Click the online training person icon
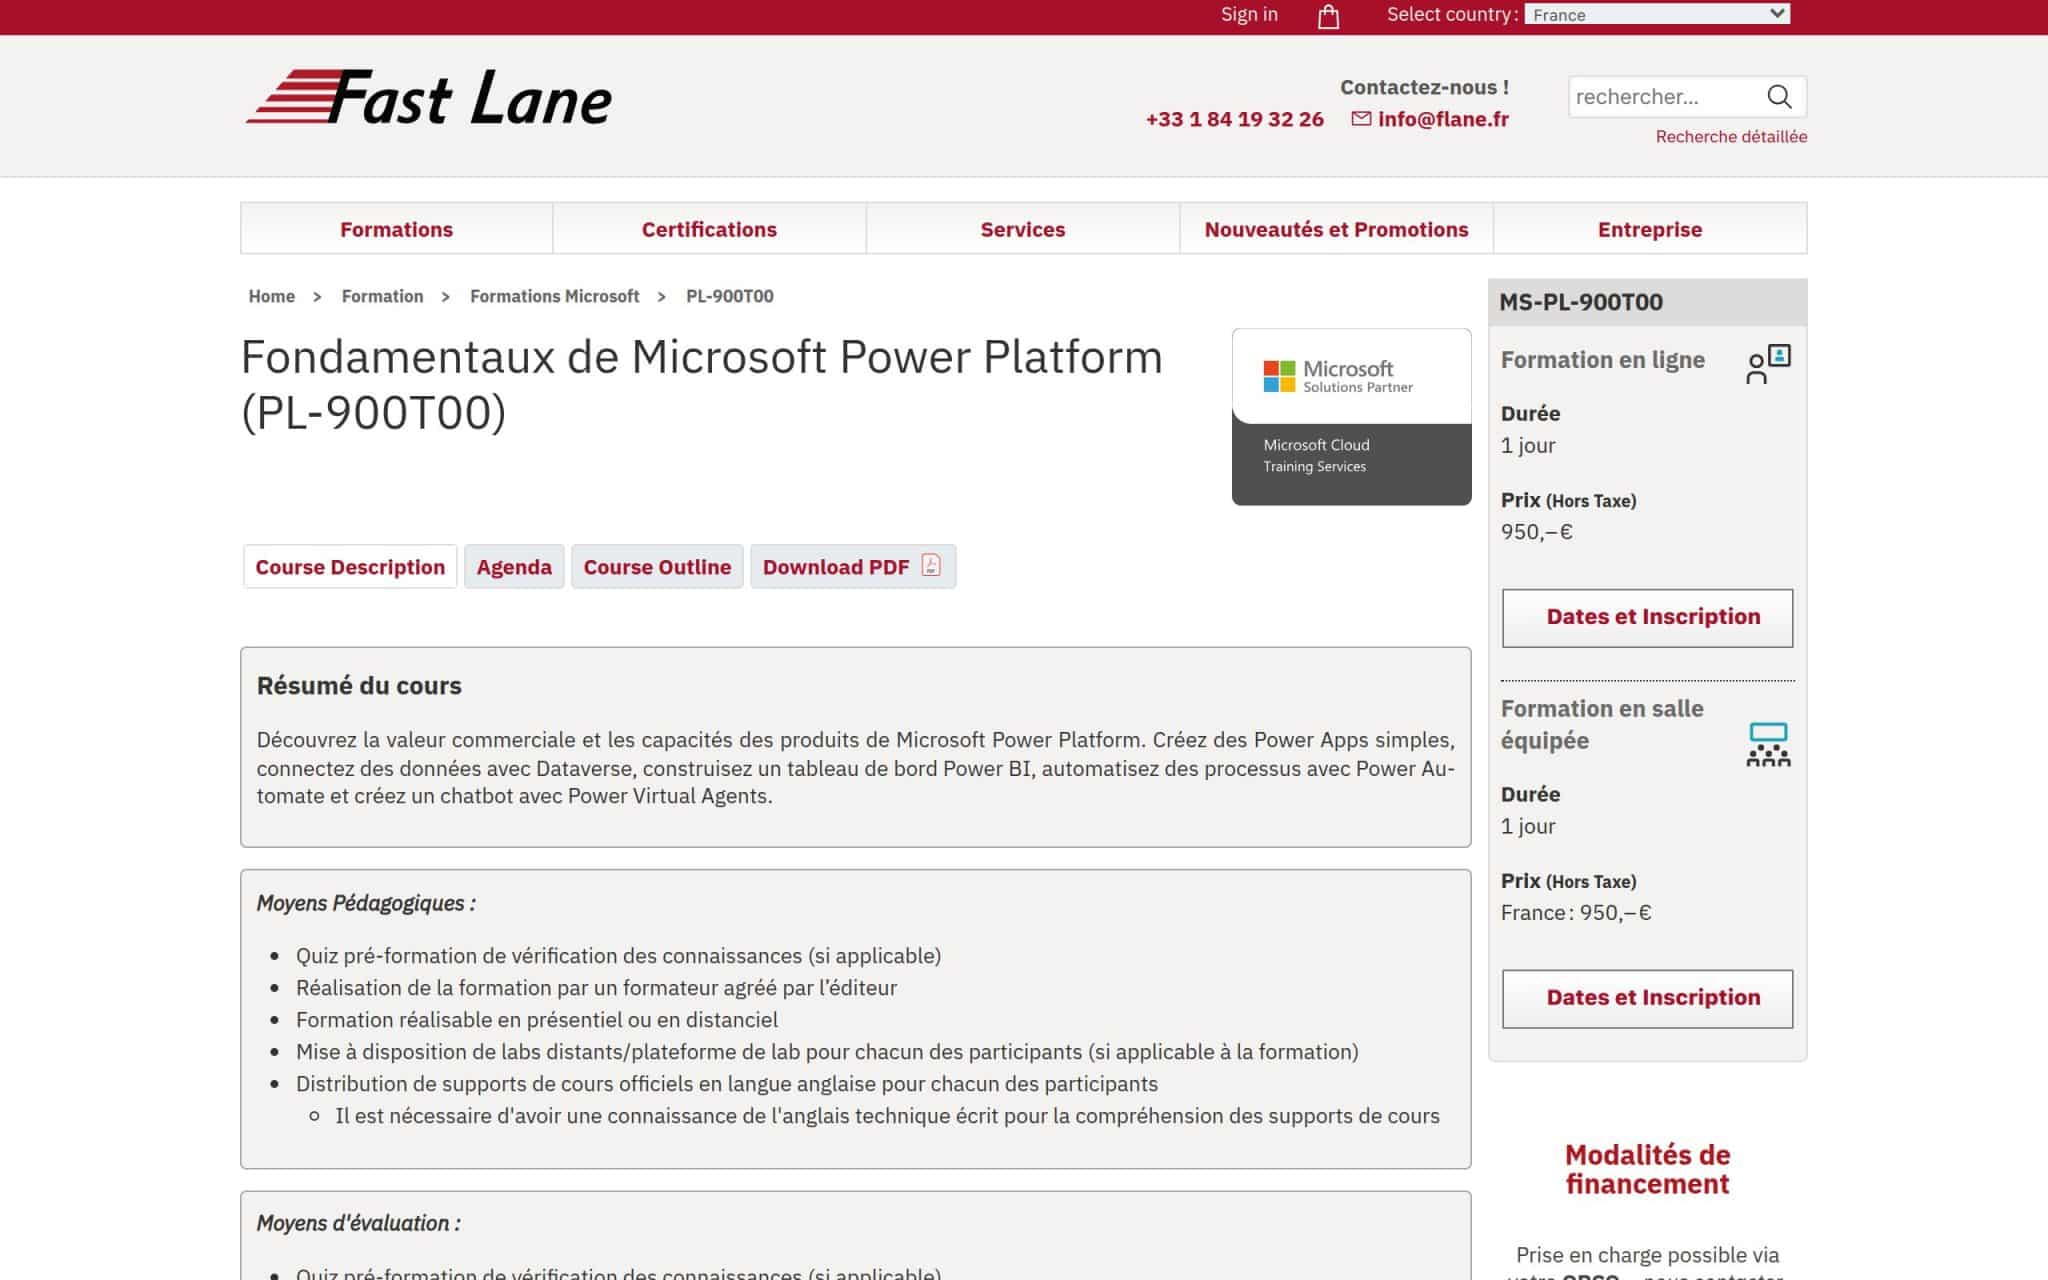Image resolution: width=2048 pixels, height=1280 pixels. (x=1768, y=364)
